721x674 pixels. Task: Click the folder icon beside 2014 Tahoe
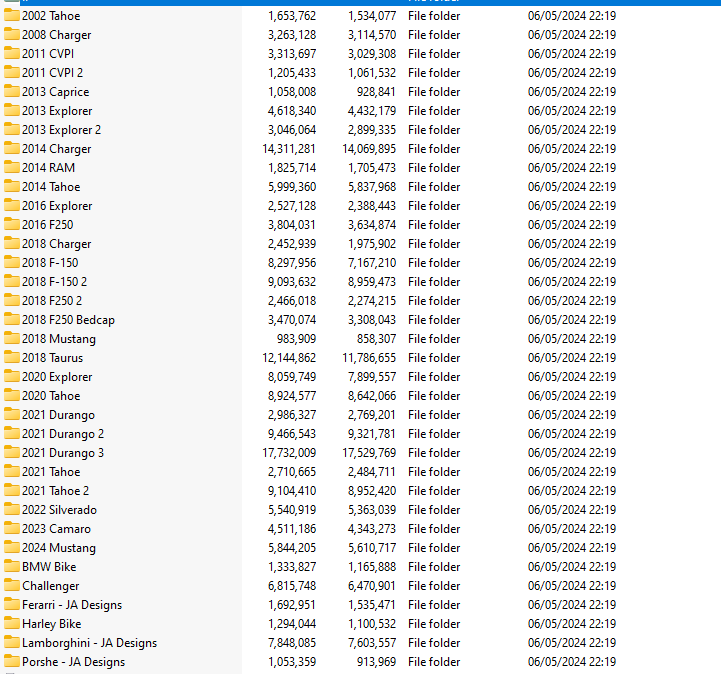tap(11, 187)
